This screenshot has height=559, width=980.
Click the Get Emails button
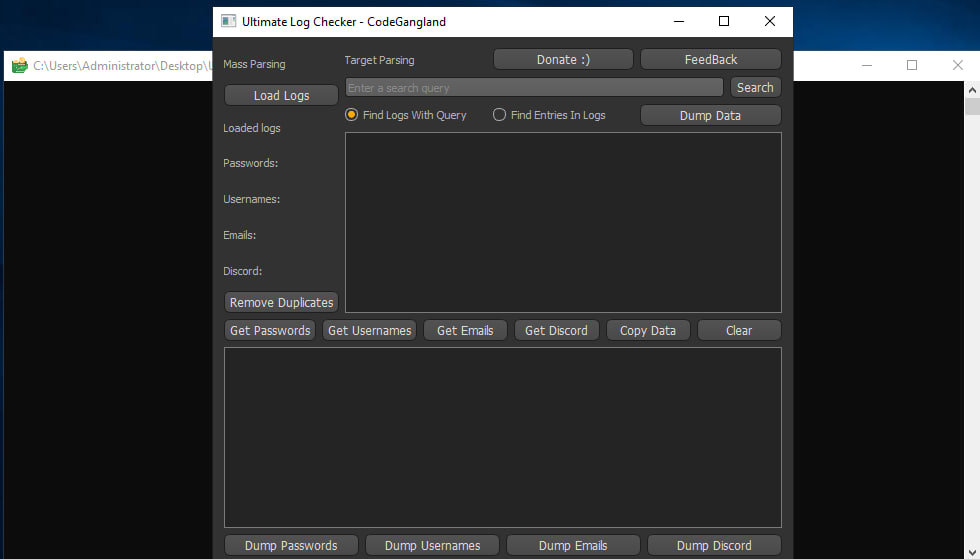pos(465,331)
